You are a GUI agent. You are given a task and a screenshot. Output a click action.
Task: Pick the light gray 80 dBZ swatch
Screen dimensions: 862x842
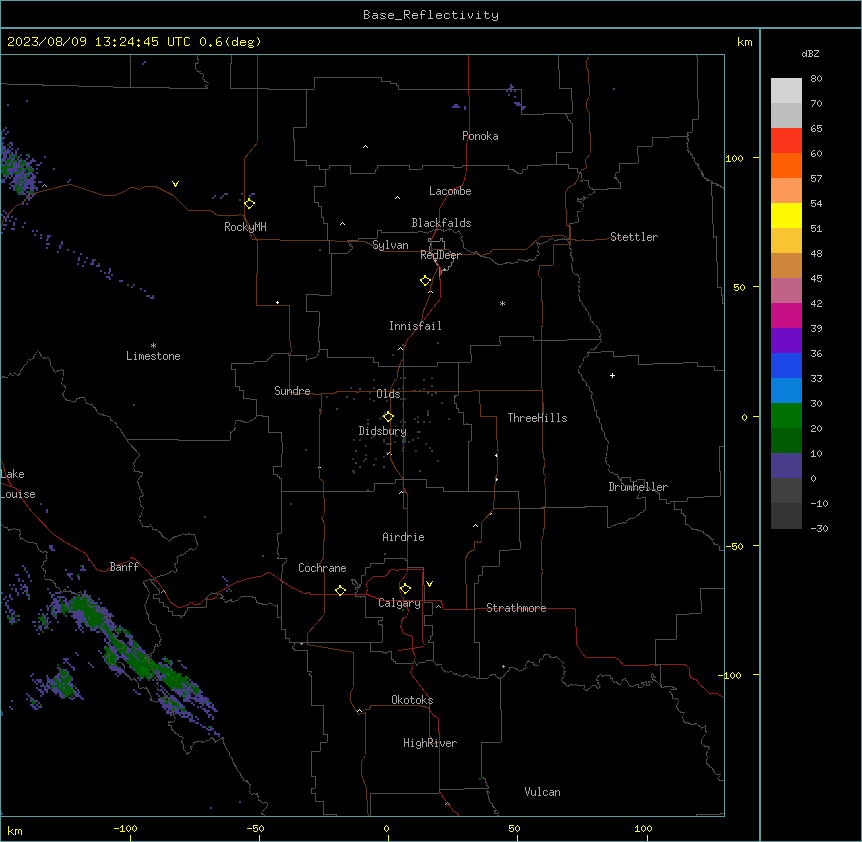(786, 91)
